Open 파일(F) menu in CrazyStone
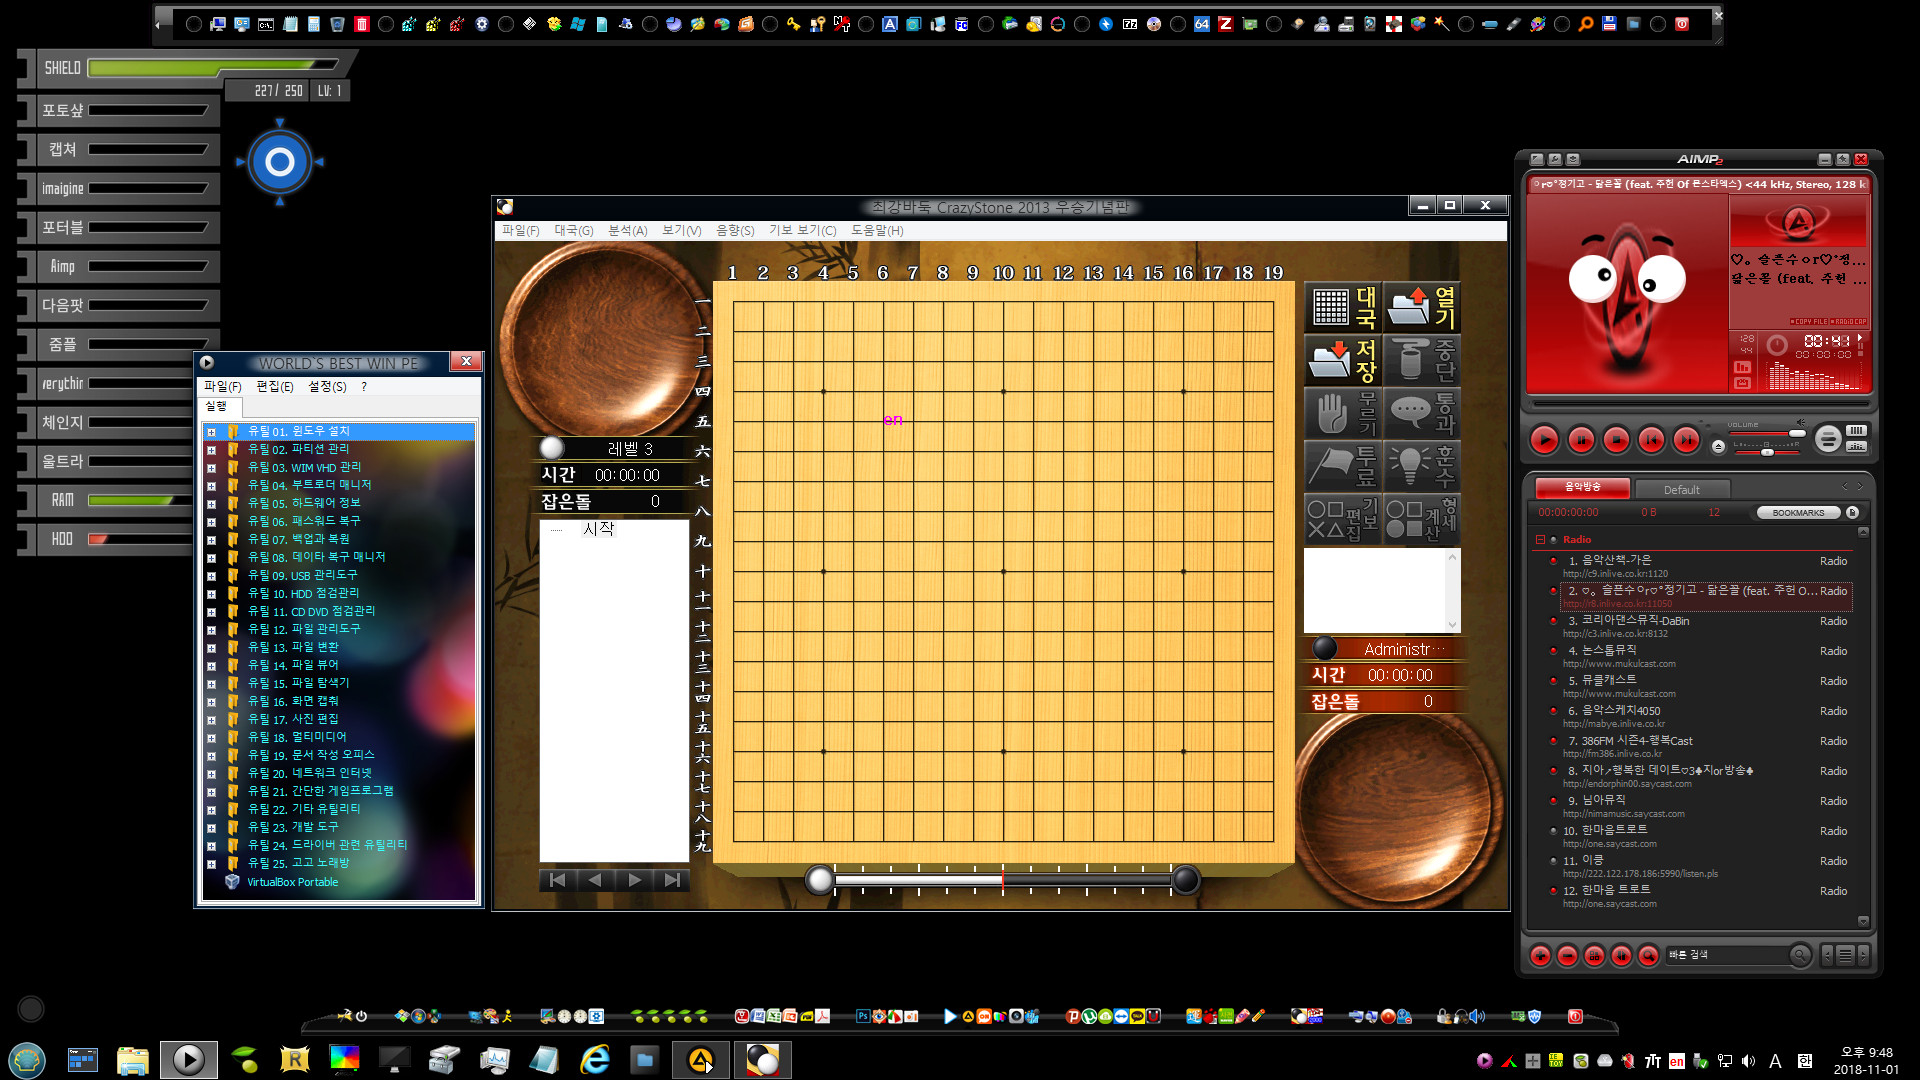This screenshot has width=1920, height=1080. click(520, 231)
